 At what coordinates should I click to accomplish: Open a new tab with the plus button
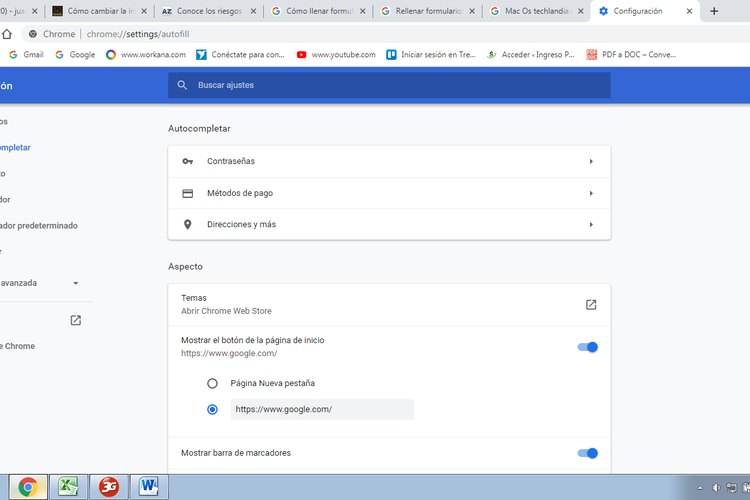[x=714, y=11]
